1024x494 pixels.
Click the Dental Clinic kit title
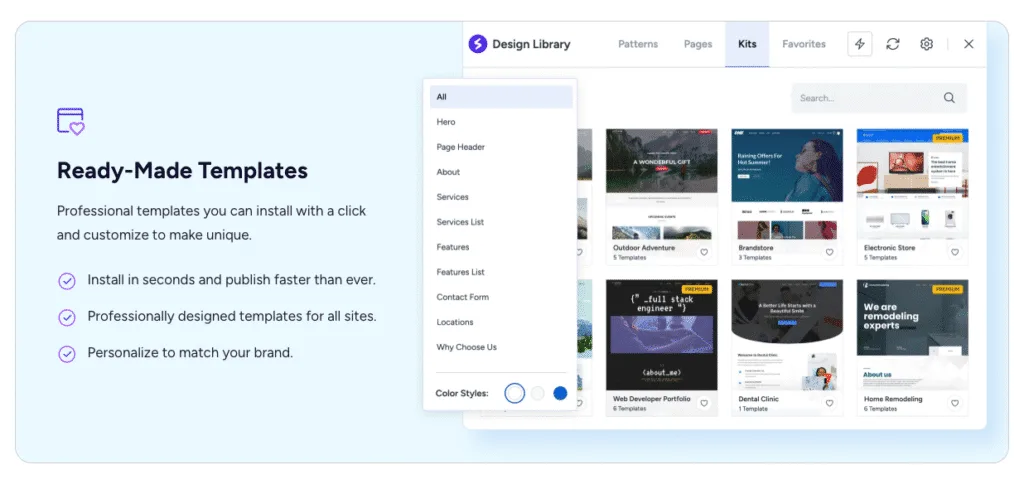[758, 399]
